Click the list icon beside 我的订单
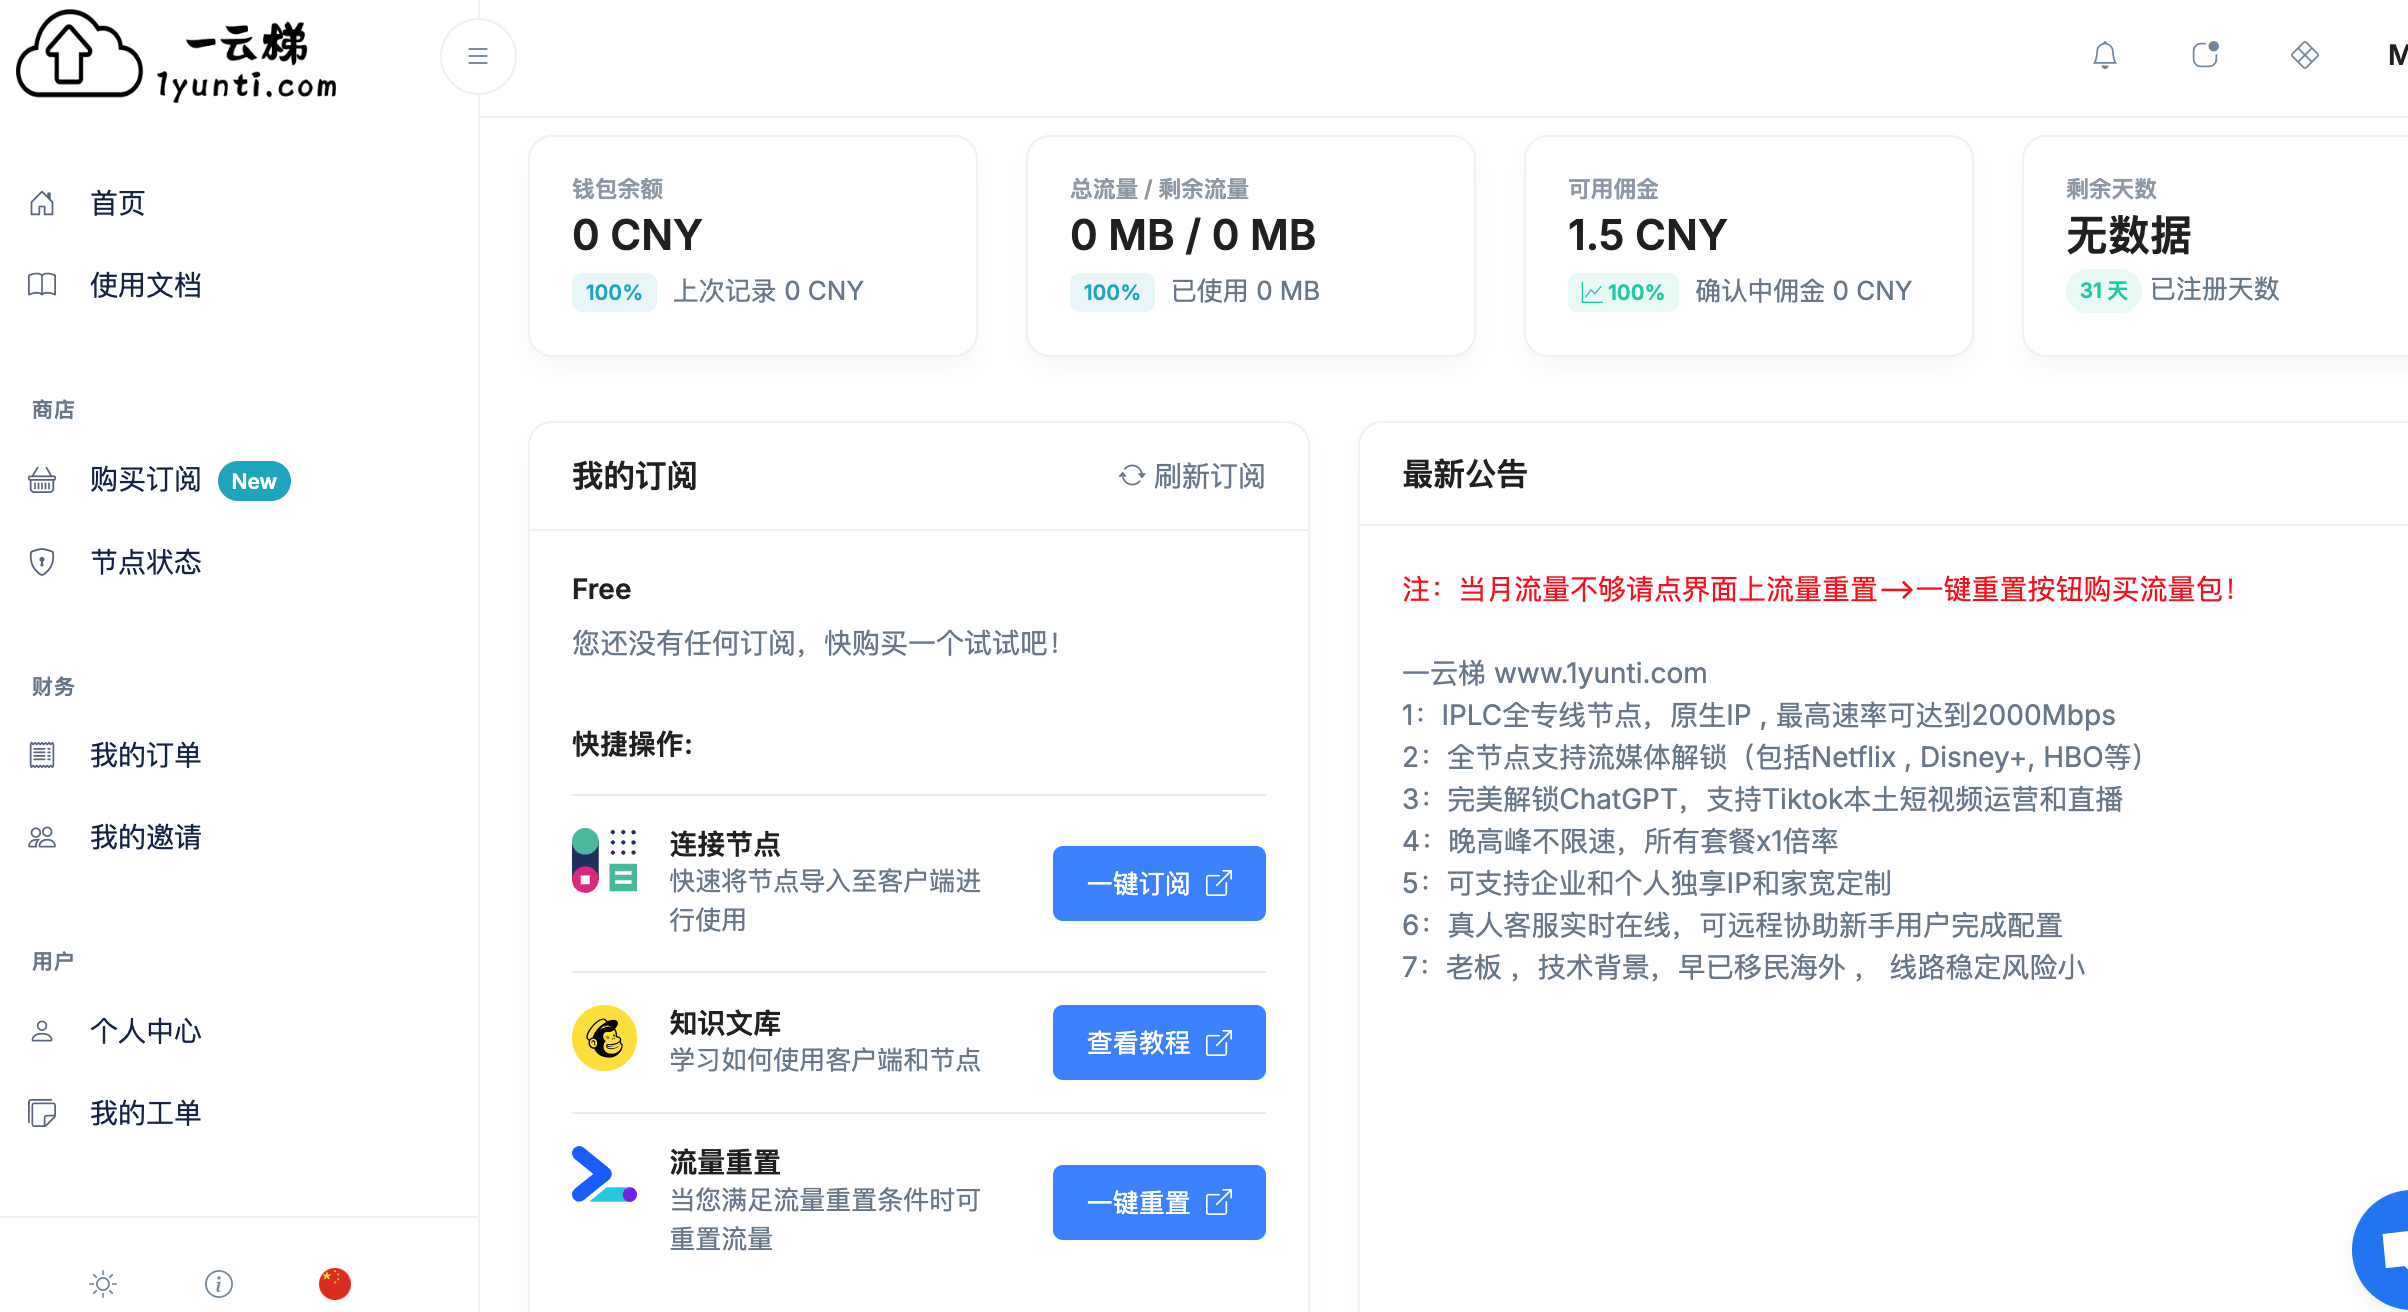This screenshot has width=2408, height=1312. pos(42,755)
